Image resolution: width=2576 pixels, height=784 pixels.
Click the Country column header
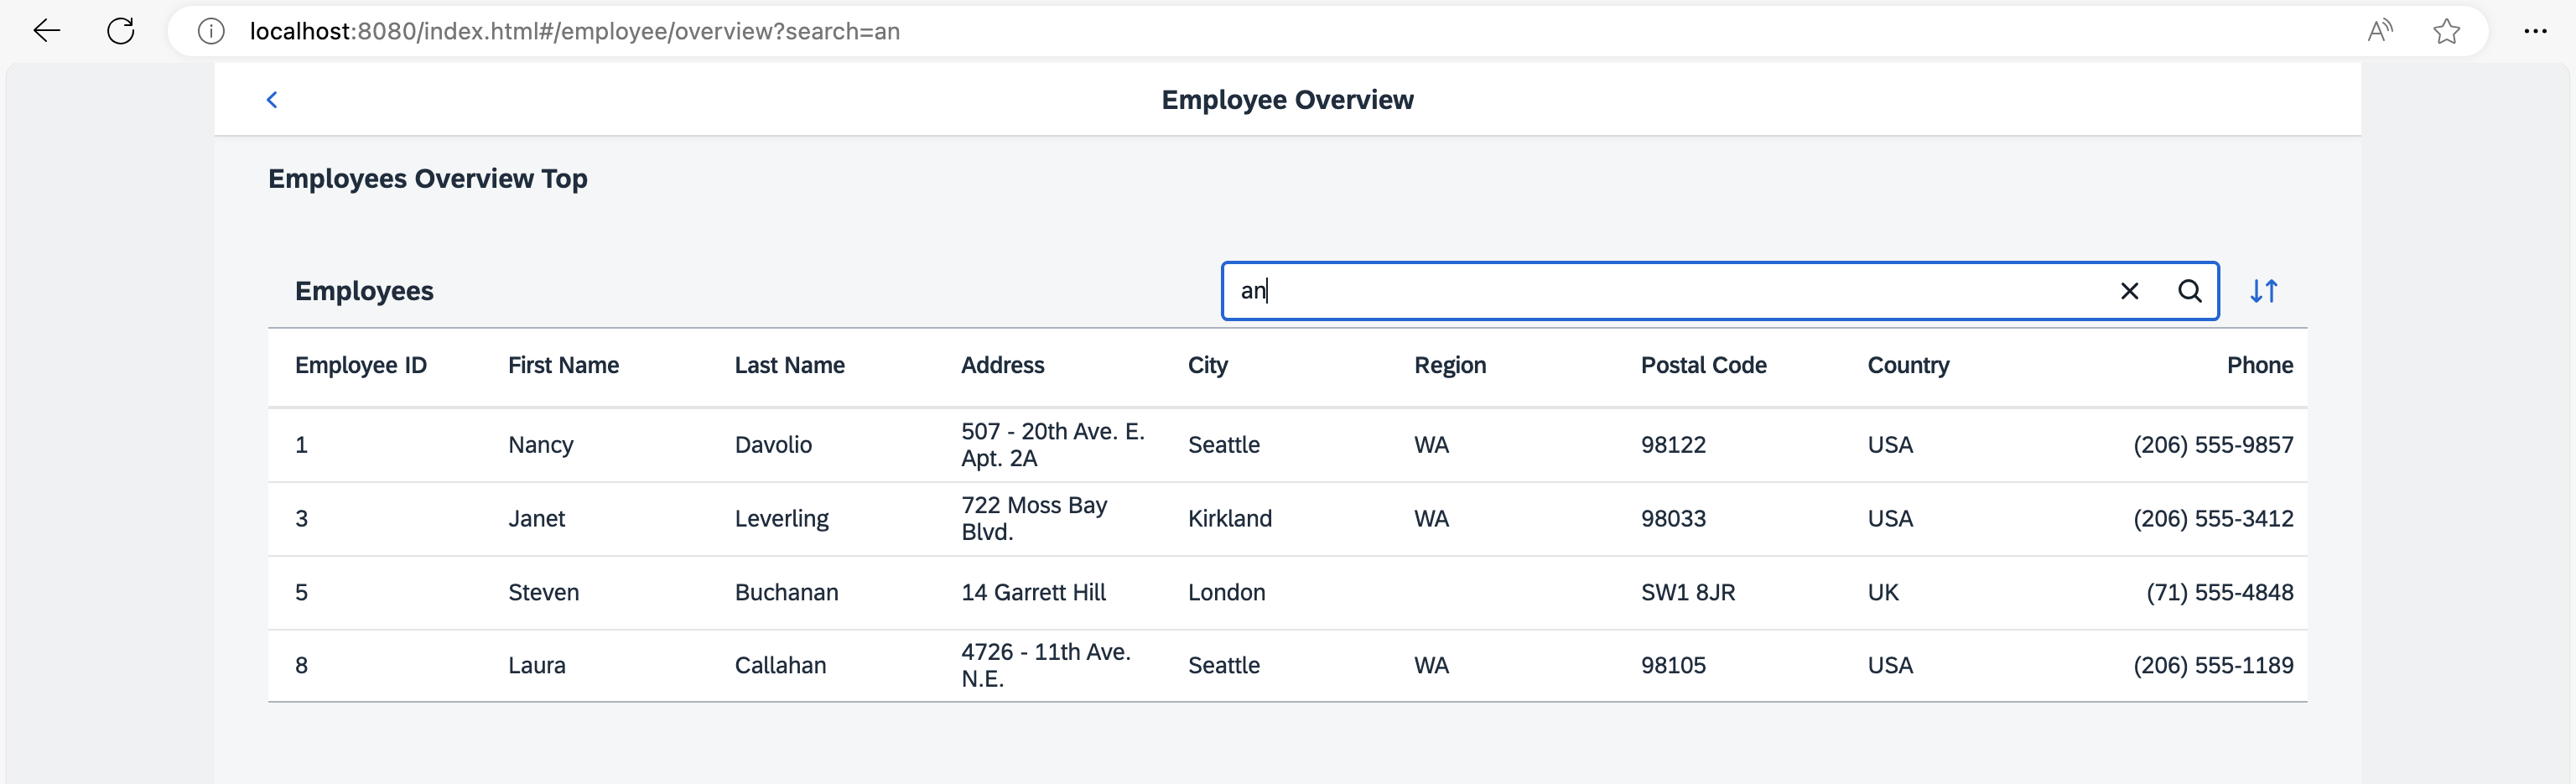pos(1909,365)
